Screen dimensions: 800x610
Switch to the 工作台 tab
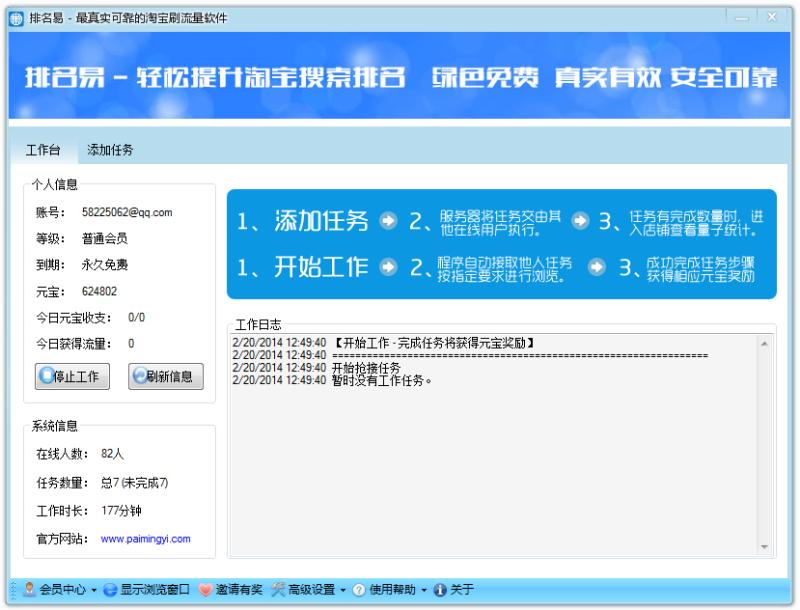point(43,150)
